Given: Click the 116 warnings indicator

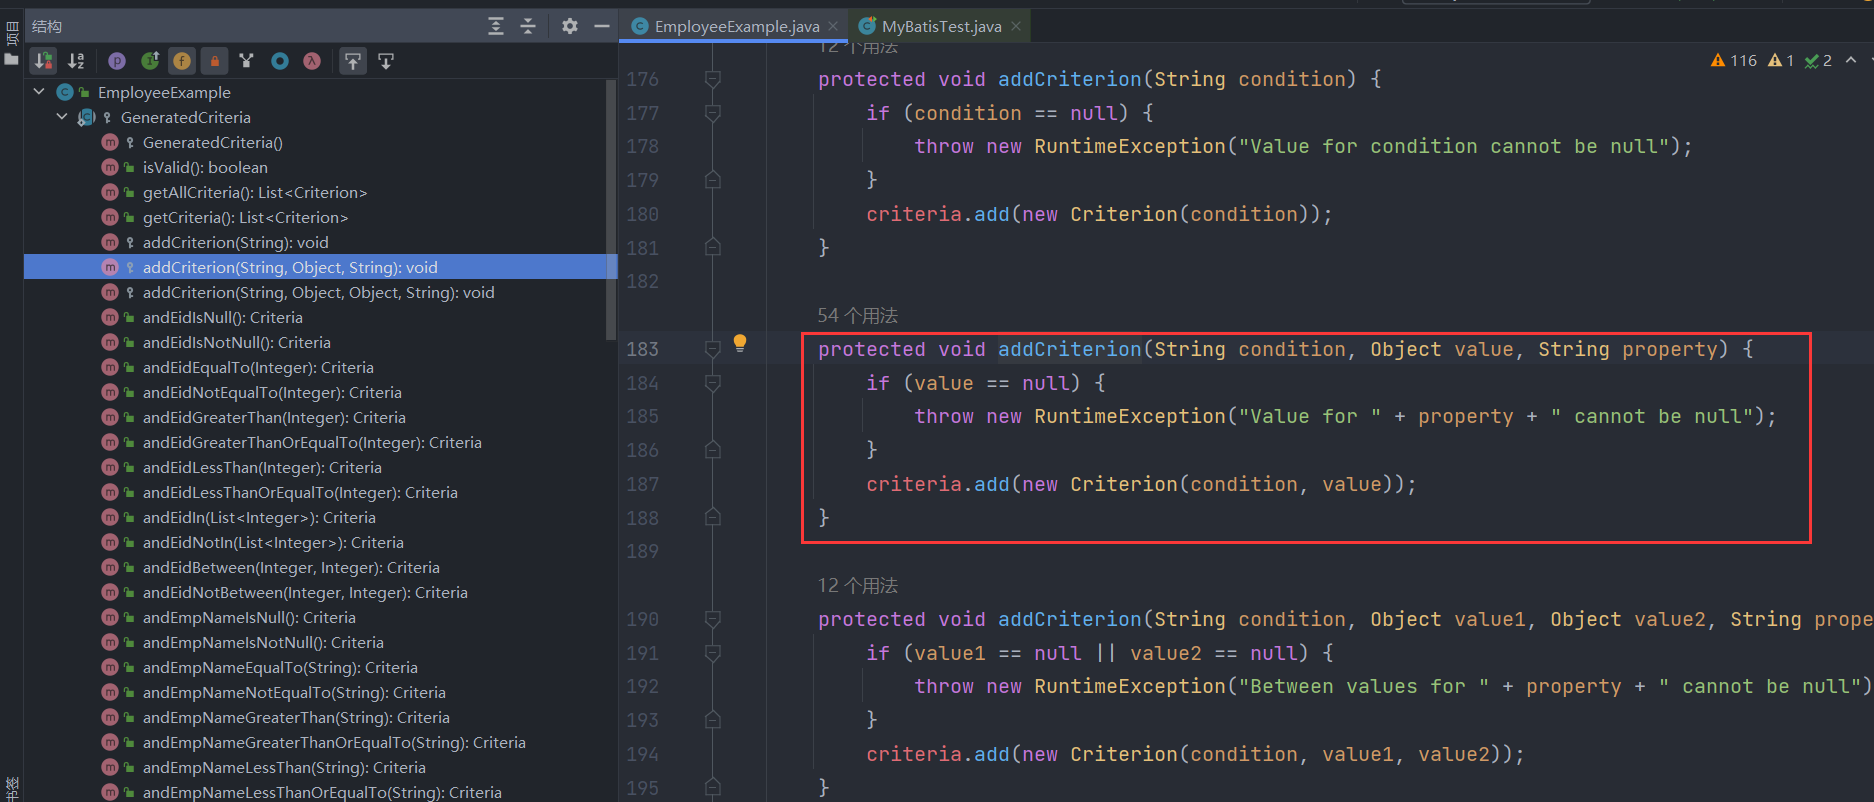Looking at the screenshot, I should click(x=1734, y=60).
